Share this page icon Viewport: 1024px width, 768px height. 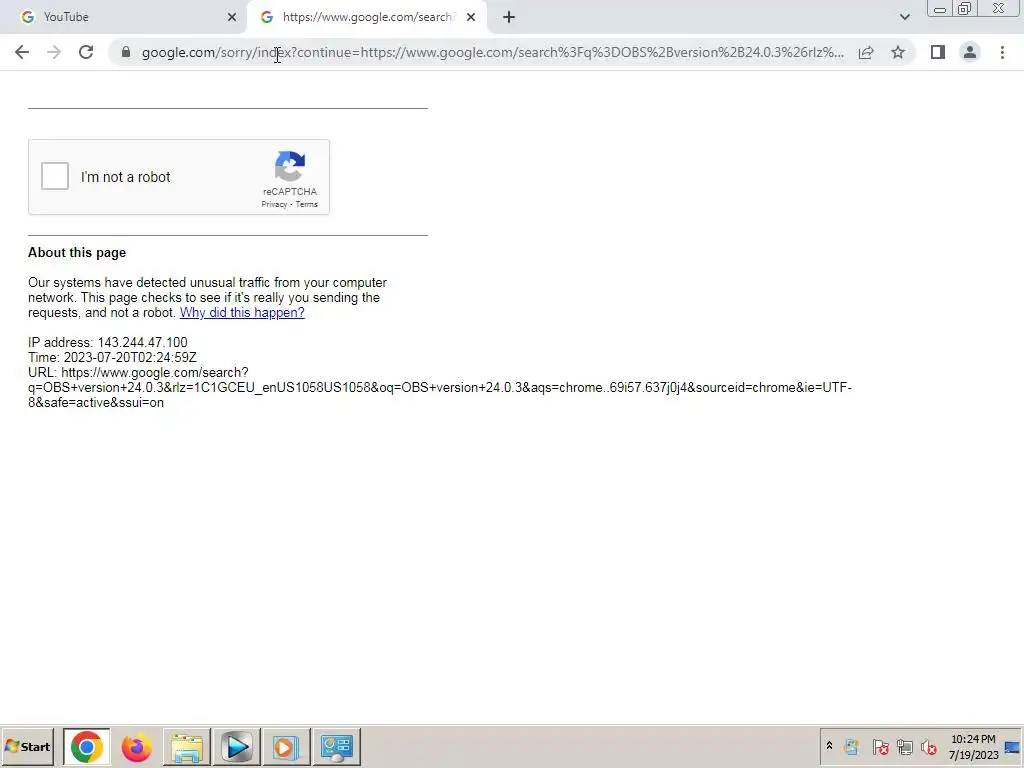[x=866, y=52]
